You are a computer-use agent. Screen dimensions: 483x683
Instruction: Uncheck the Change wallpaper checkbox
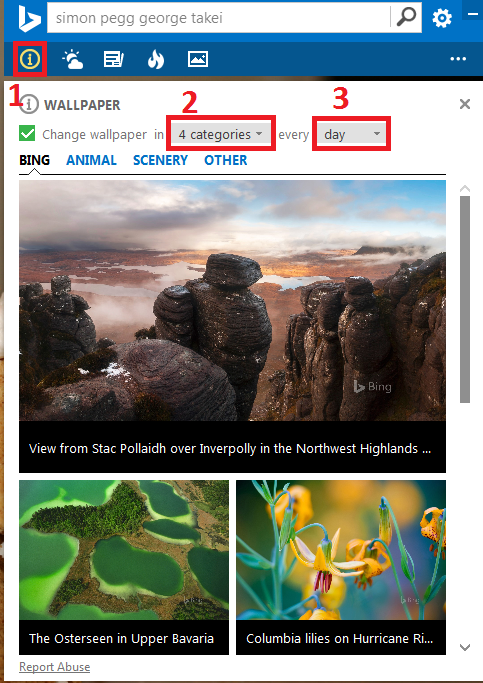[27, 133]
